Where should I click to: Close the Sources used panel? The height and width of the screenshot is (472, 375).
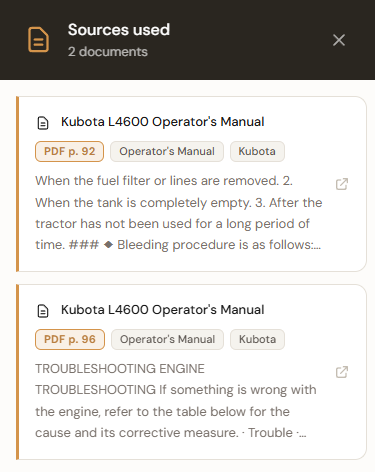tap(339, 40)
